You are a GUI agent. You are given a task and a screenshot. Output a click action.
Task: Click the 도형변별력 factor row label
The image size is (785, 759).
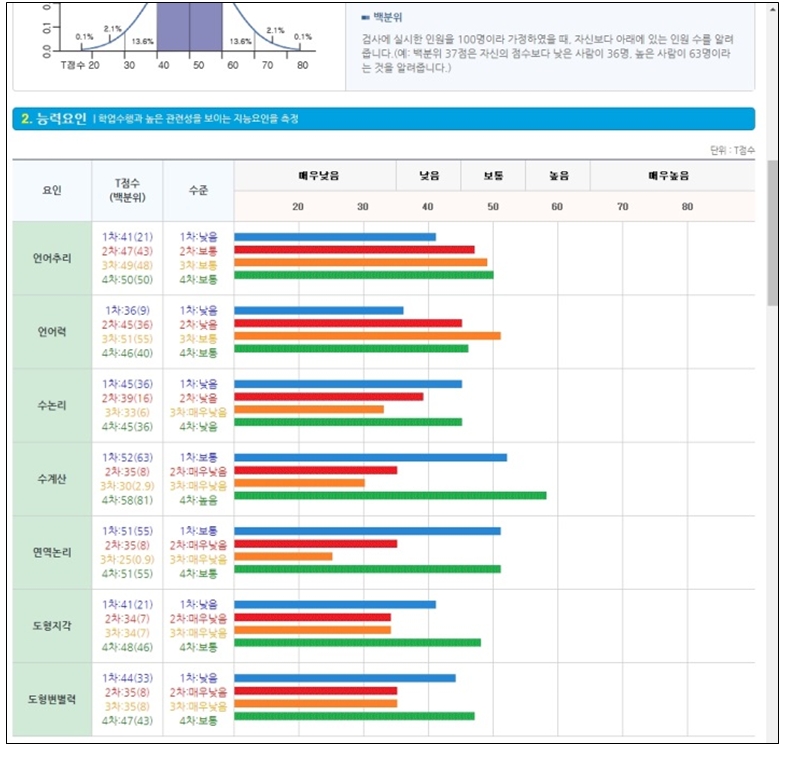pos(52,699)
